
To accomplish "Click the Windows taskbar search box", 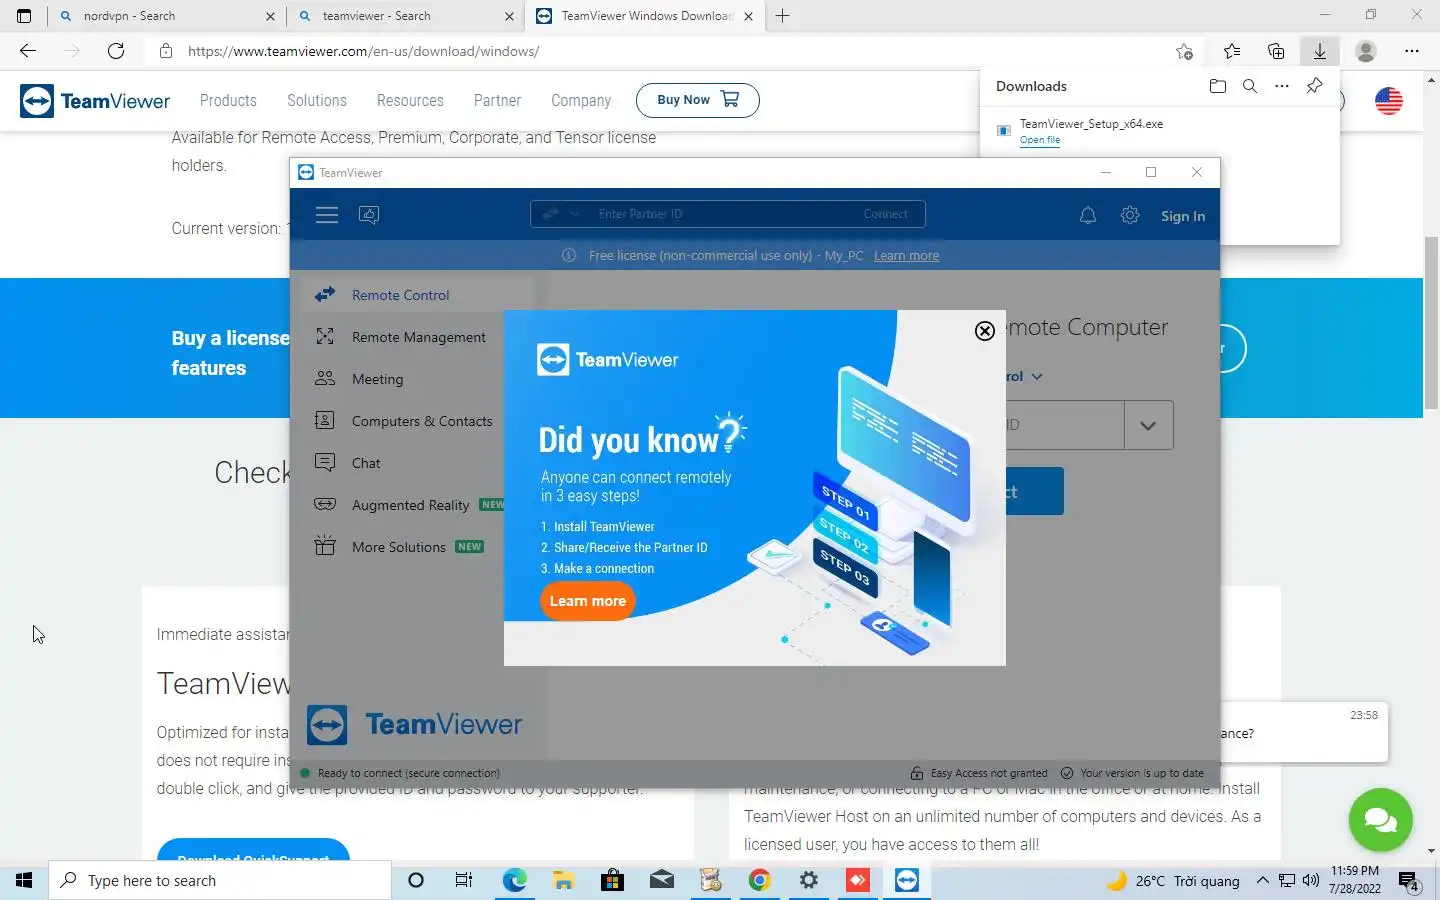I will coord(220,880).
